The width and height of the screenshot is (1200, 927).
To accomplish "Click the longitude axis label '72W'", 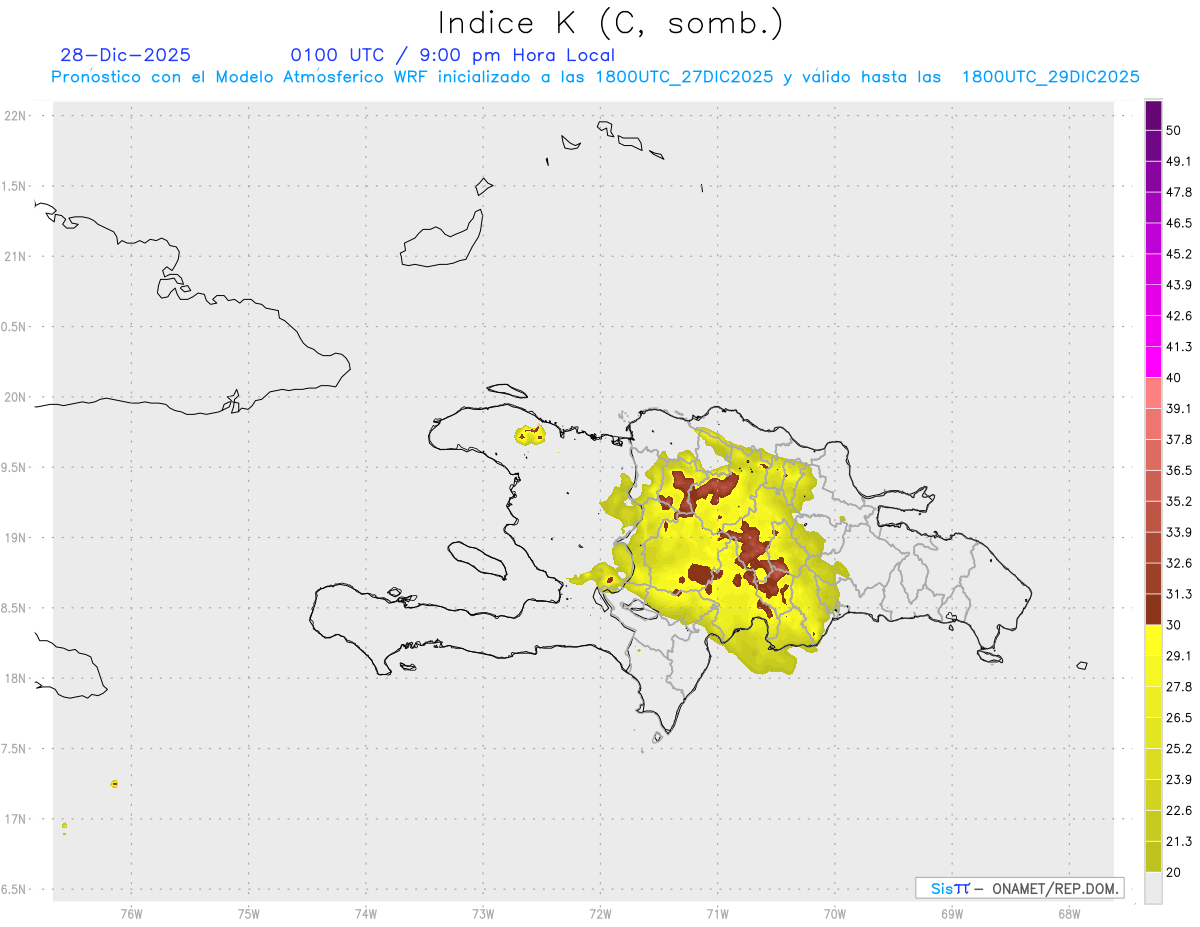I will 600,913.
